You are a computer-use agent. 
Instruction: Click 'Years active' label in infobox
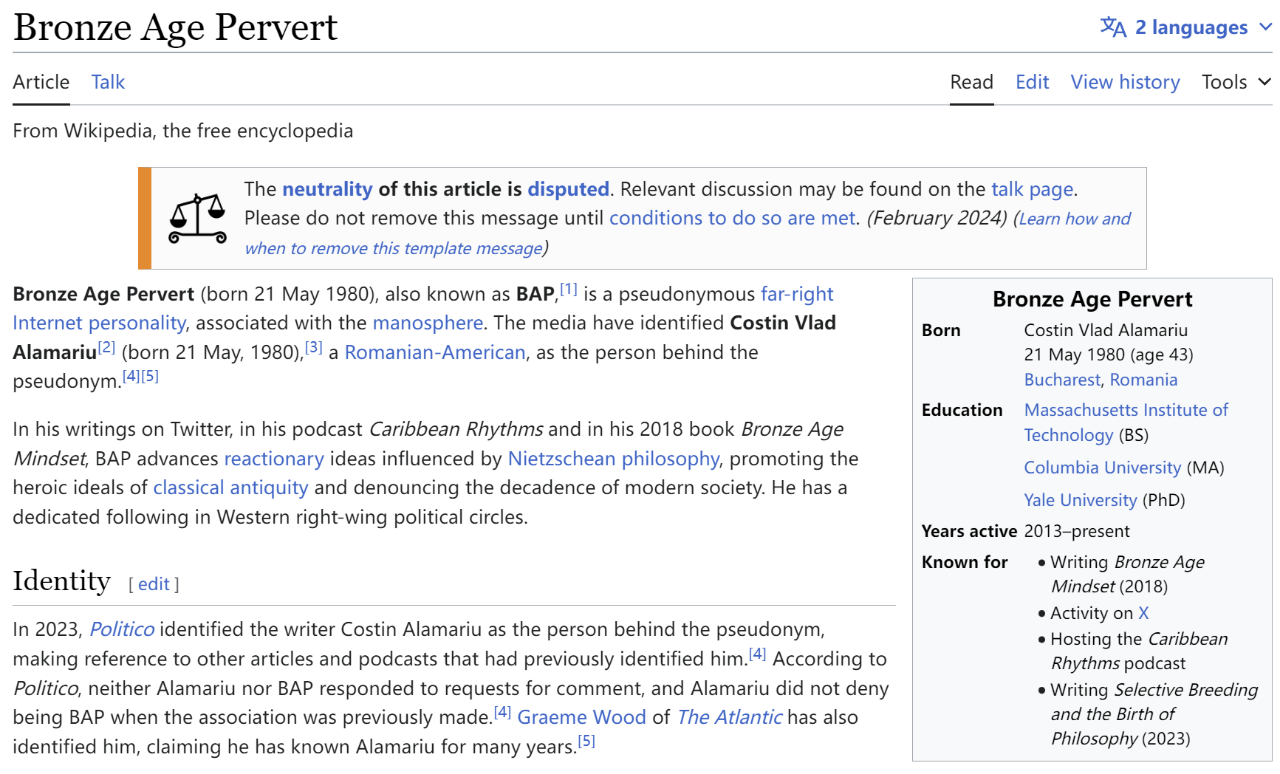click(x=969, y=531)
